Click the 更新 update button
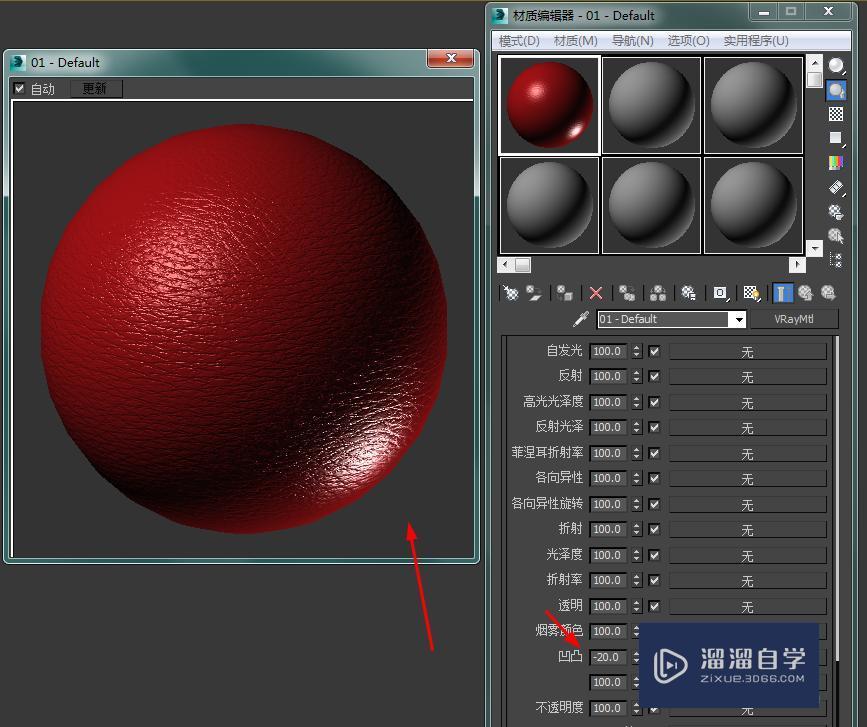 point(95,88)
